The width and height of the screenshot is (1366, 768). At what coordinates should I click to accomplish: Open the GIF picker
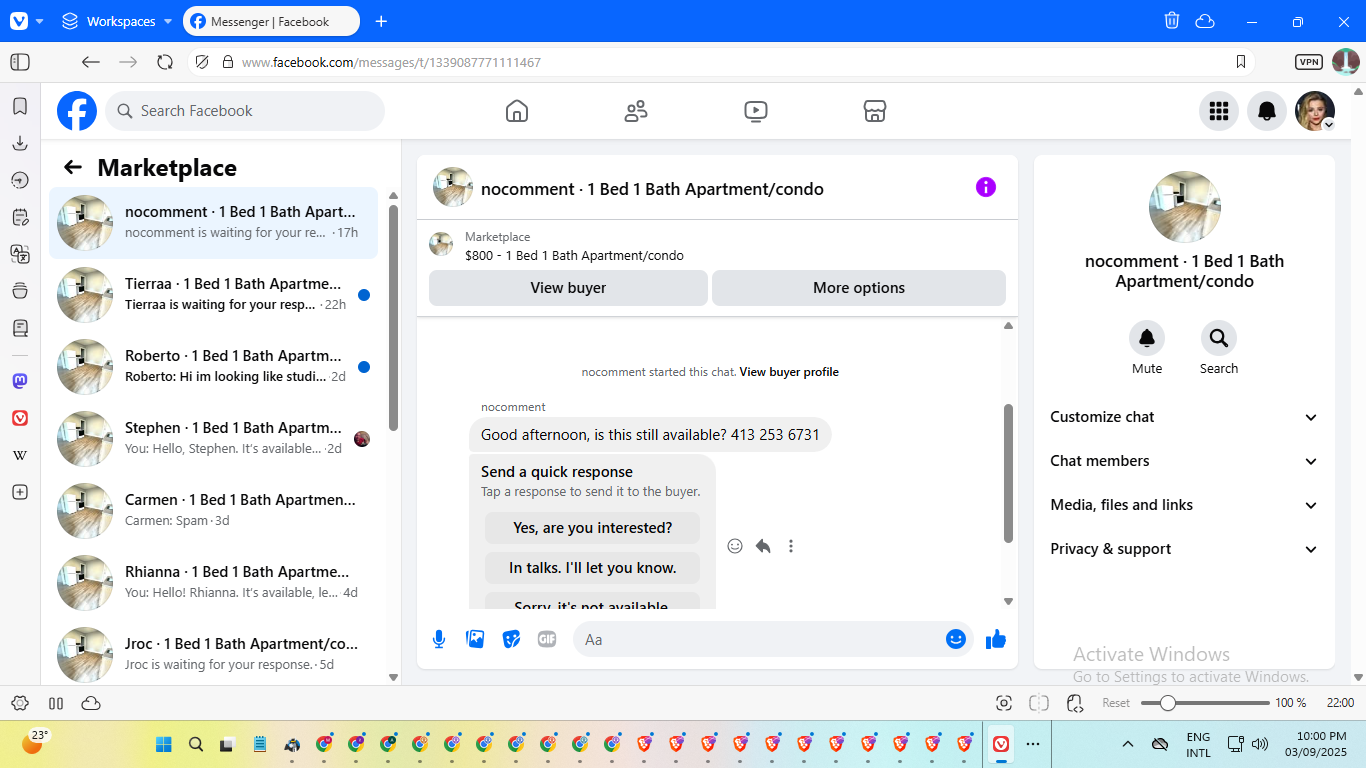click(547, 639)
